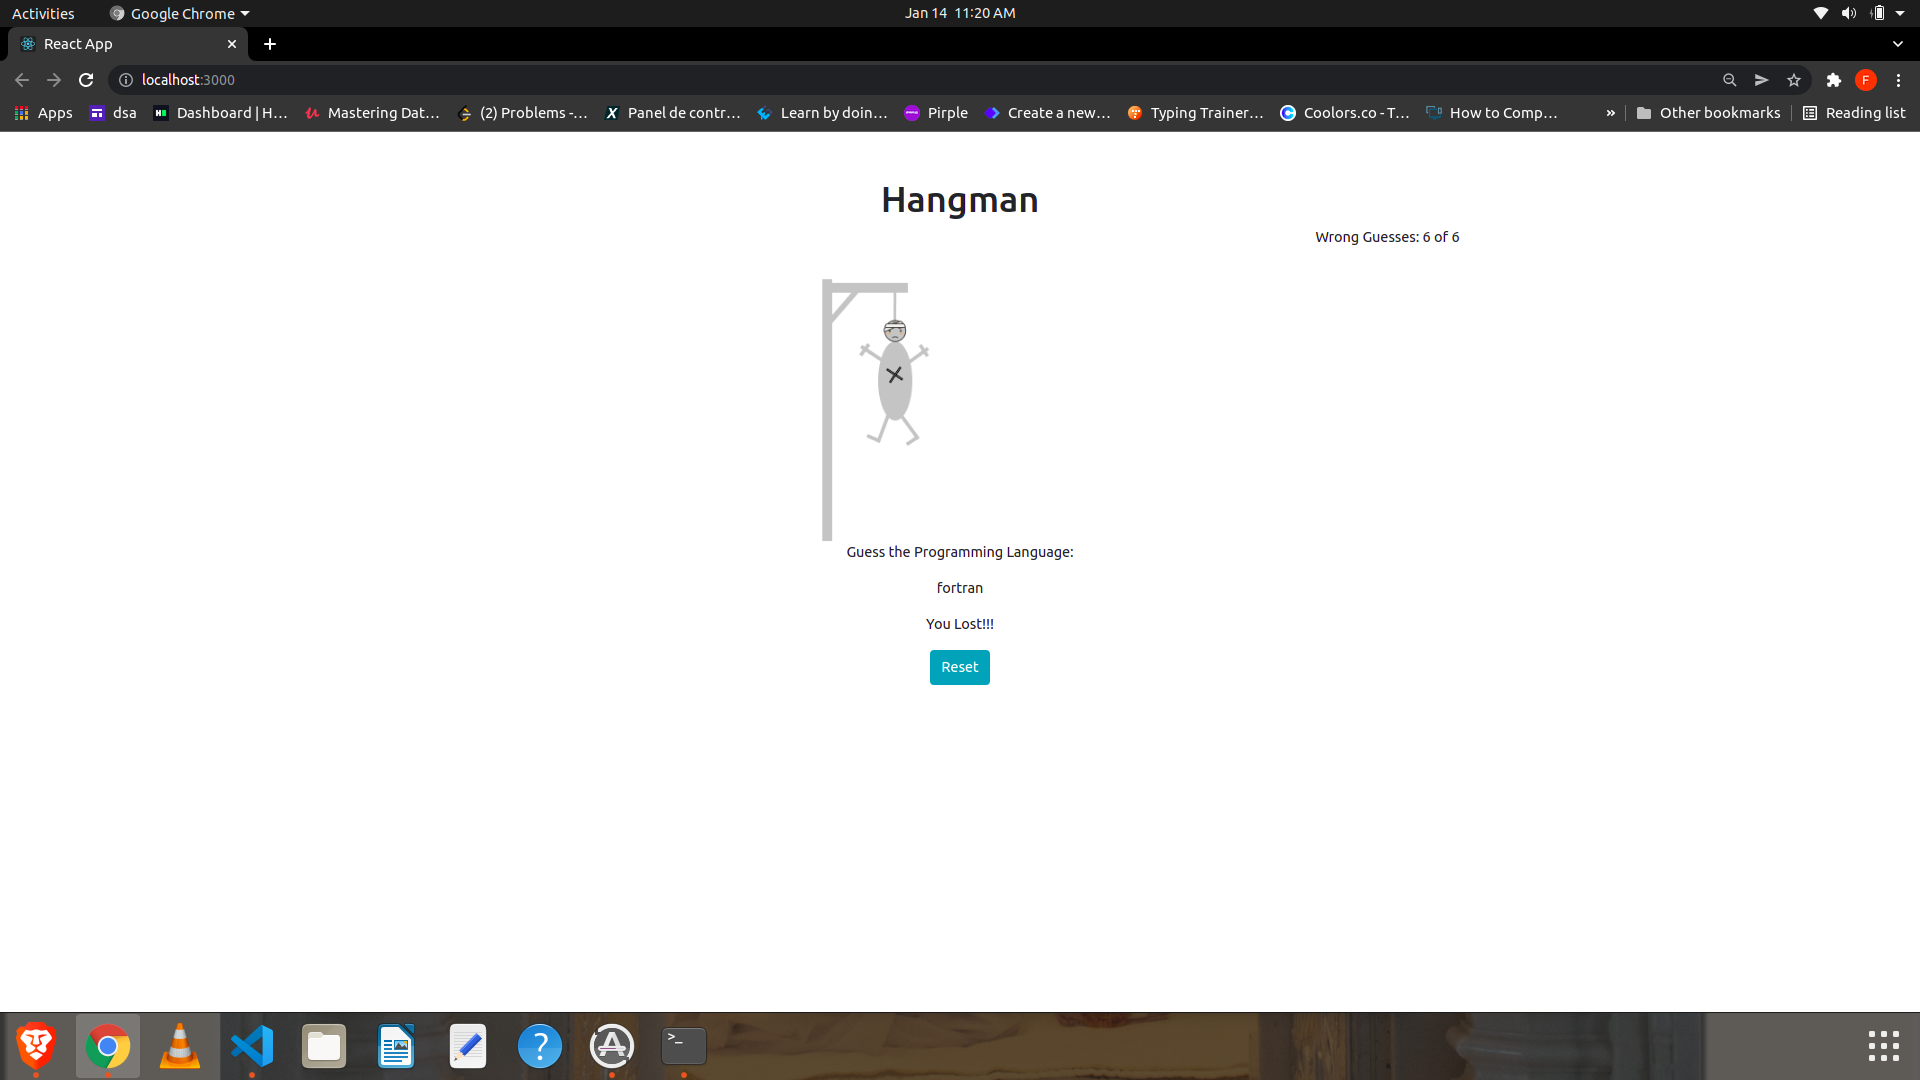Open the Google Chrome app menu
The width and height of the screenshot is (1920, 1080).
click(x=180, y=13)
